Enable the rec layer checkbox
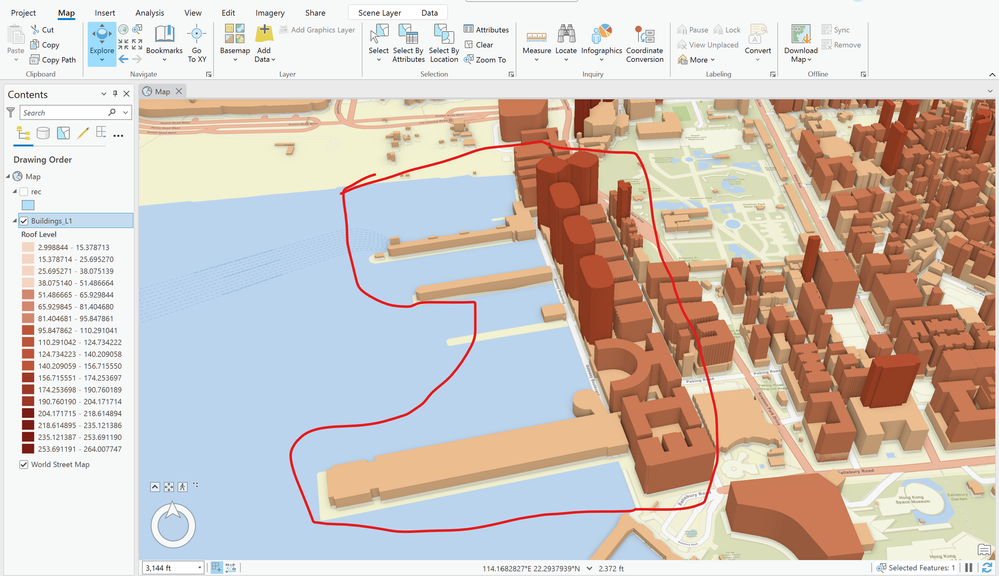Screen dimensions: 999x576 [24, 191]
